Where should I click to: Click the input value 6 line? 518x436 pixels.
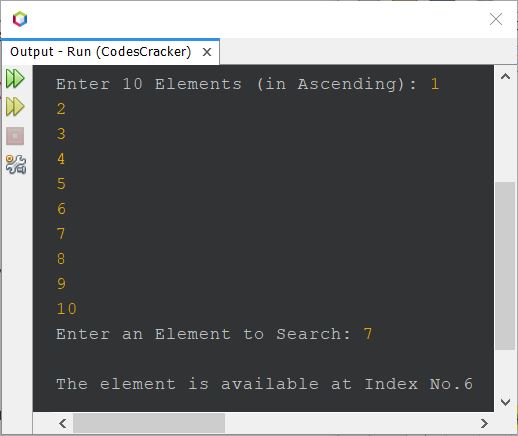[x=61, y=209]
